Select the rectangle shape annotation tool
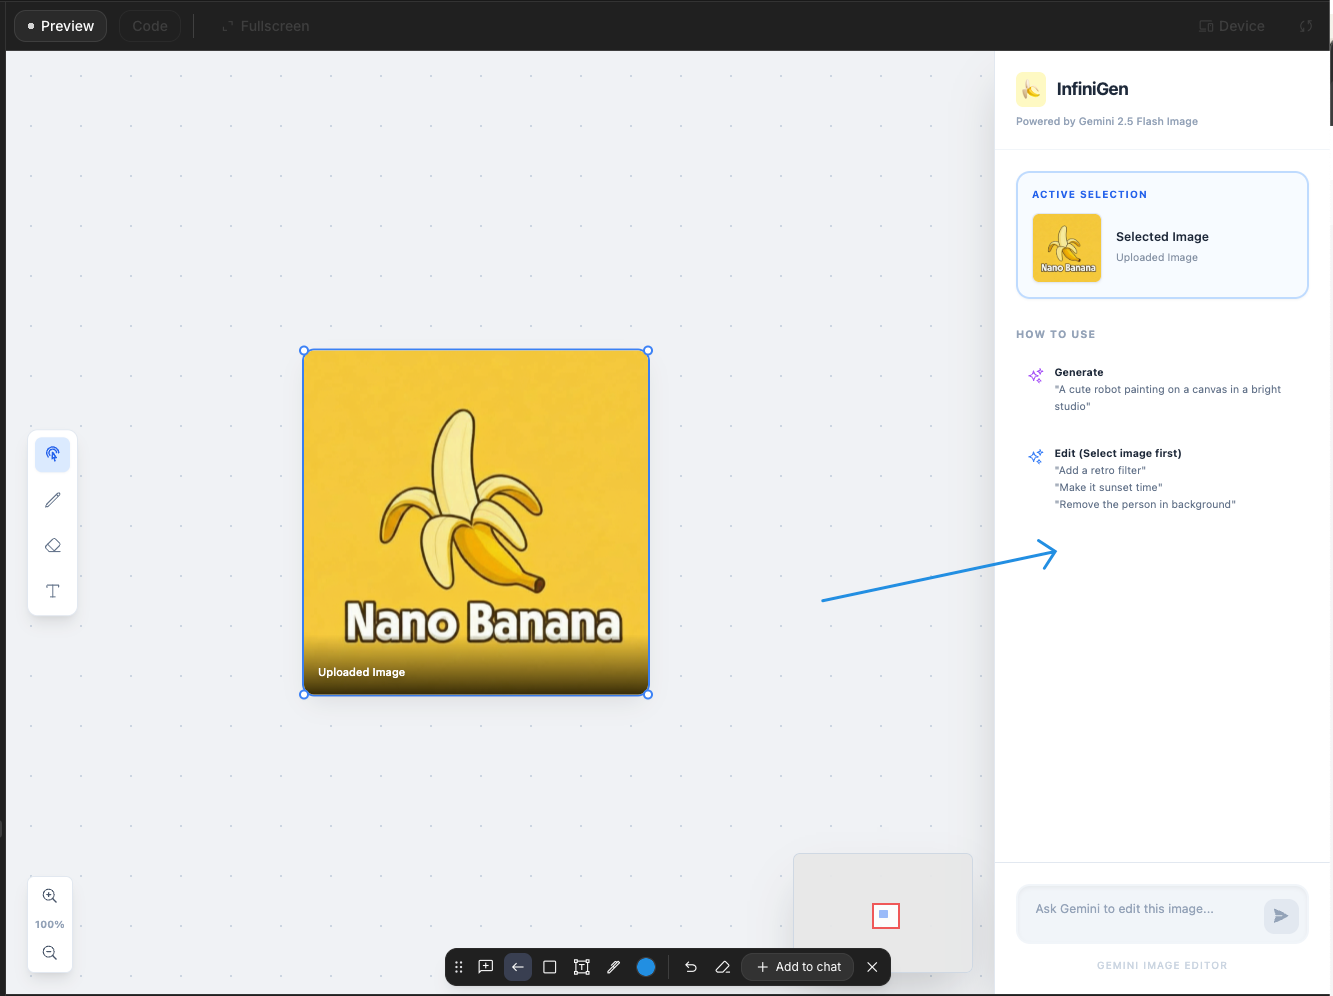Image resolution: width=1333 pixels, height=996 pixels. point(550,967)
